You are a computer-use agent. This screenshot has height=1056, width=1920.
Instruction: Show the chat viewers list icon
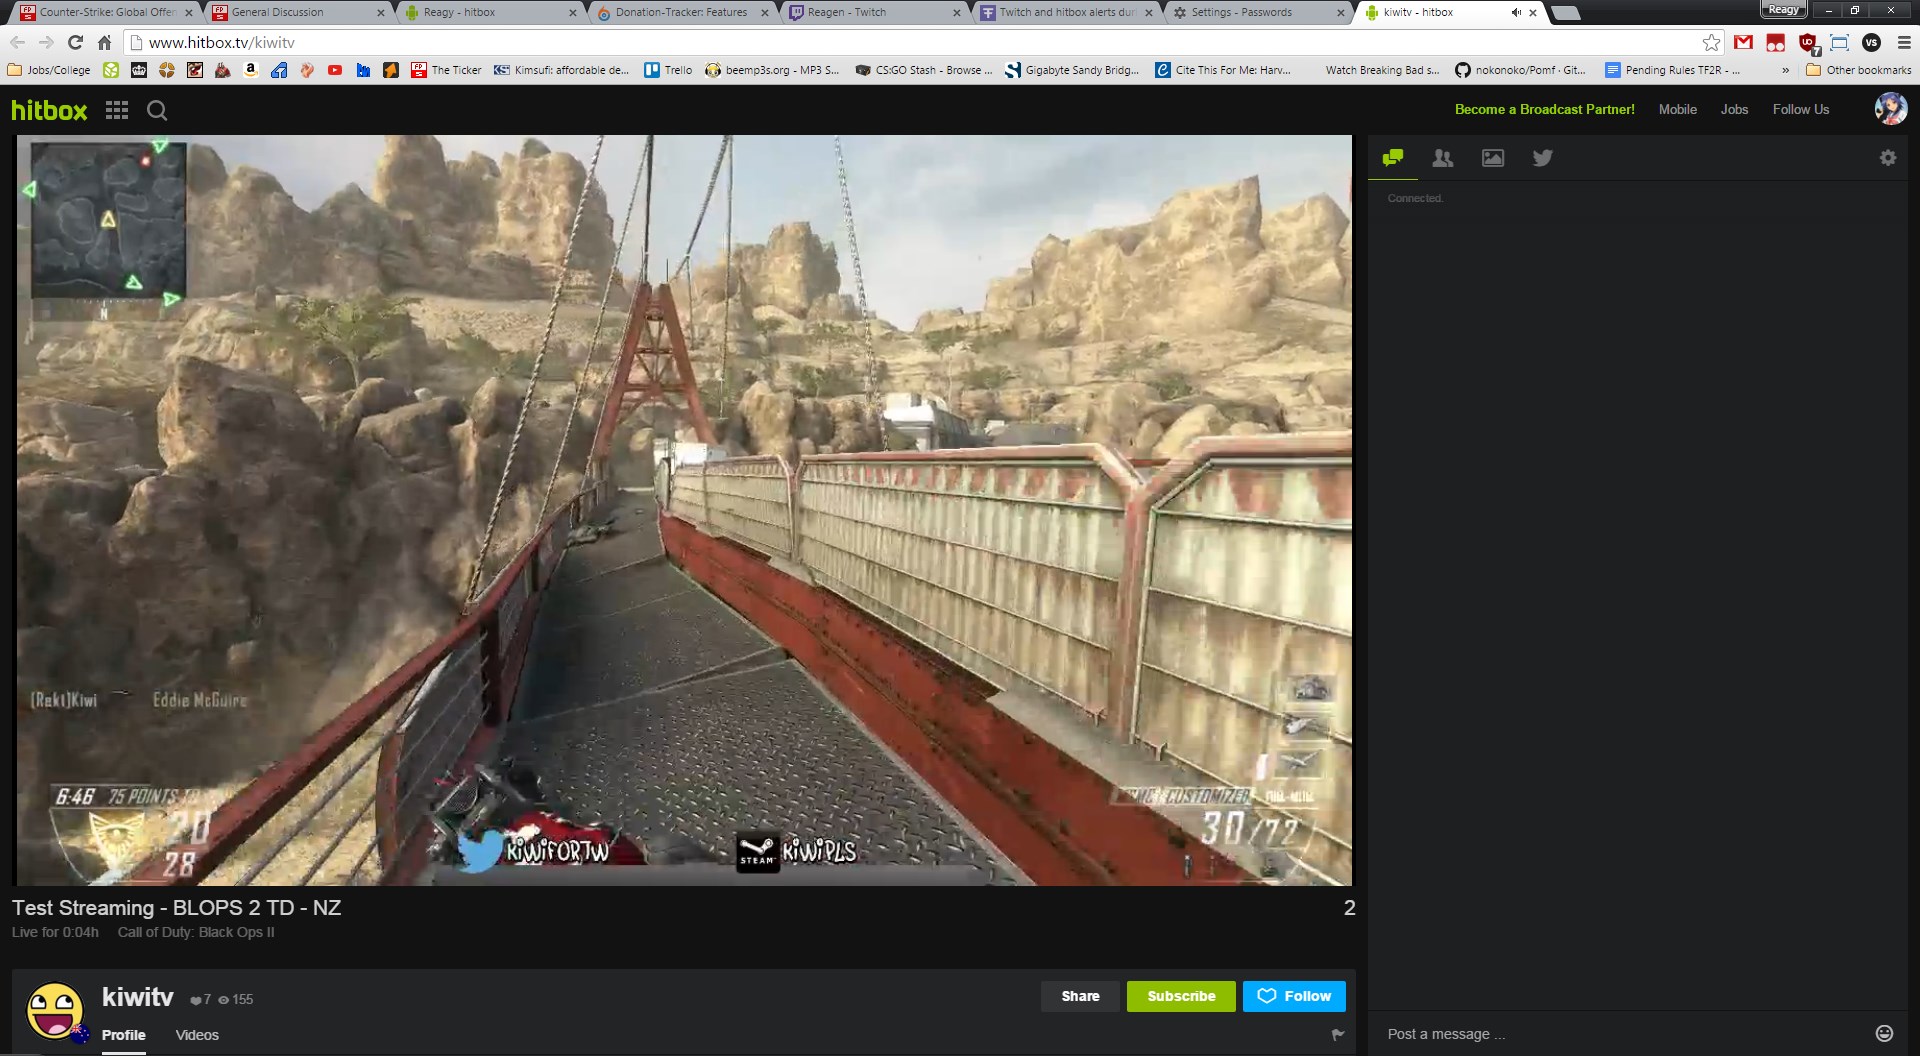(x=1442, y=158)
